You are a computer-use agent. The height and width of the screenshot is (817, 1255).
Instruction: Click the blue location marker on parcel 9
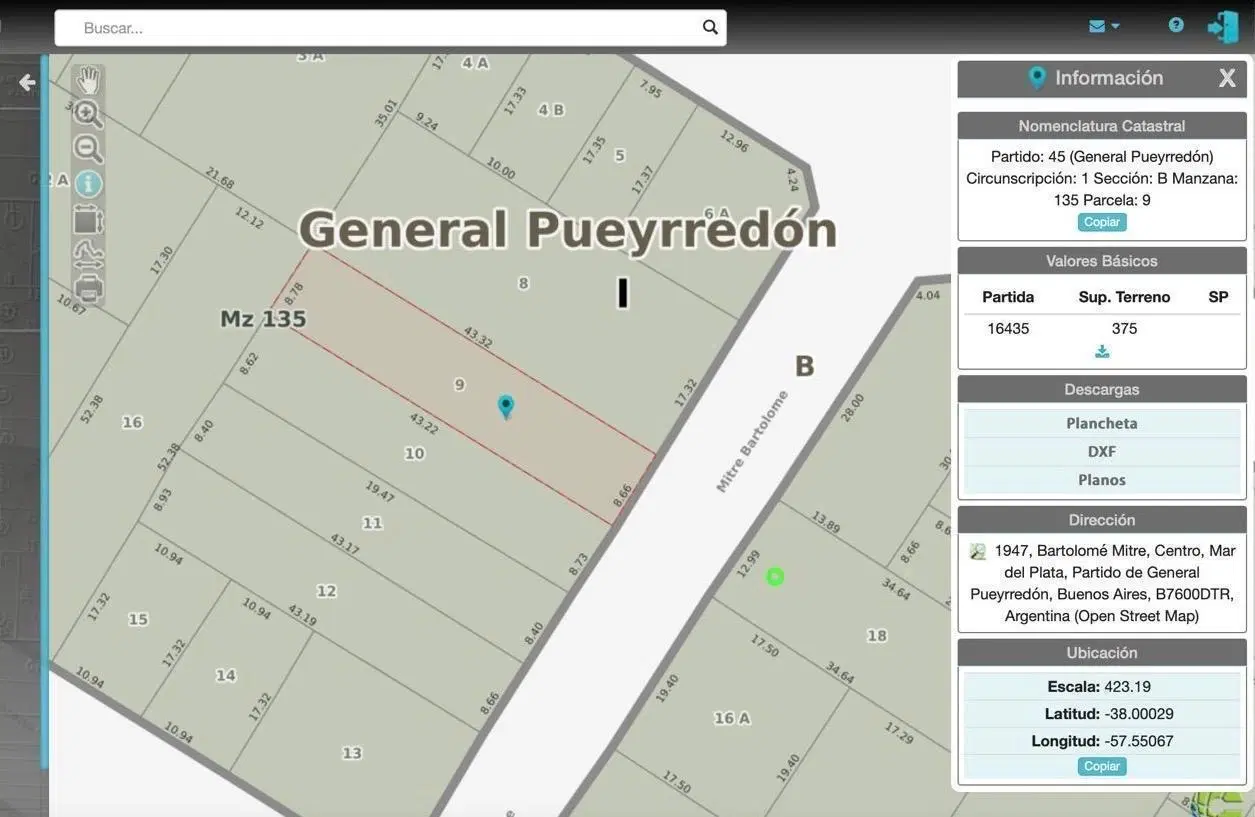506,405
